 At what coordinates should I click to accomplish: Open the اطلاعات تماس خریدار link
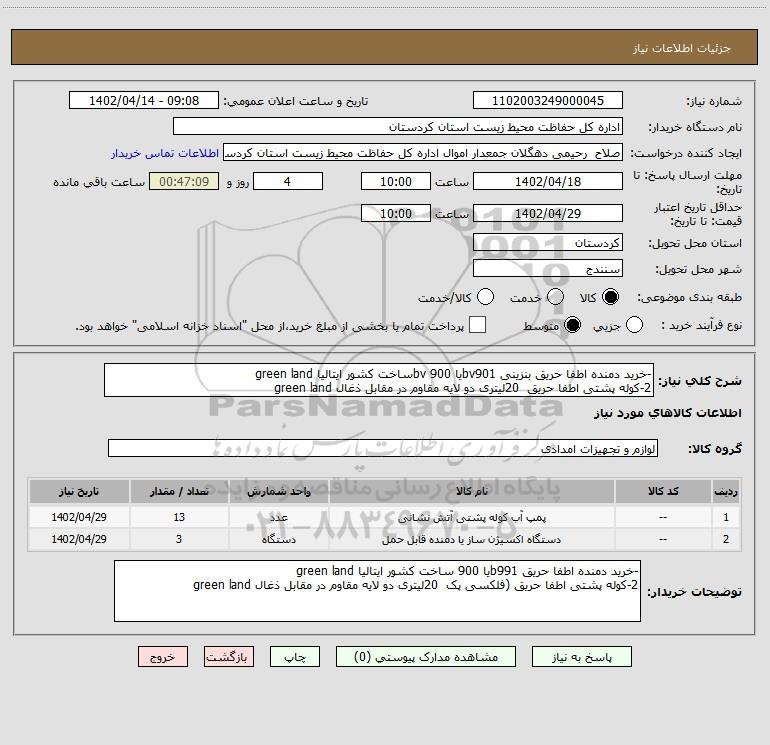tap(165, 153)
